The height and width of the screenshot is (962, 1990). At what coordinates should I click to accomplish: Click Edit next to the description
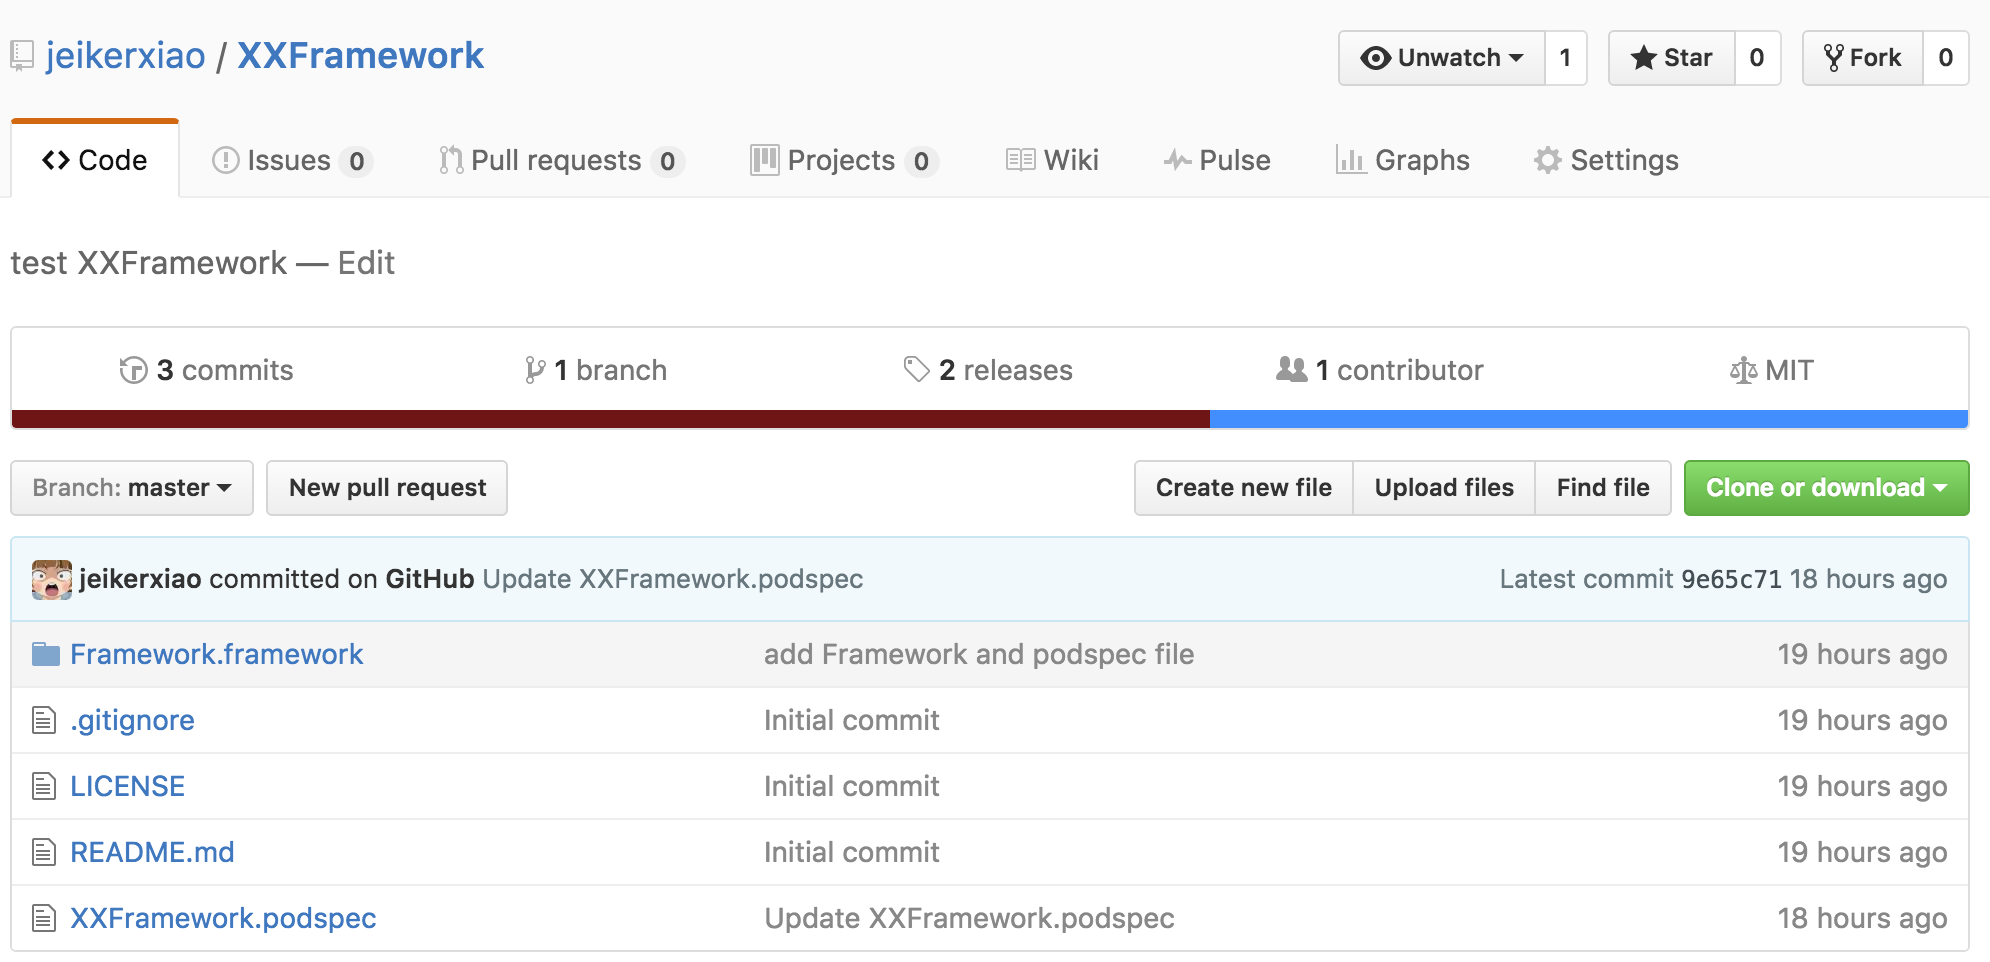coord(366,263)
